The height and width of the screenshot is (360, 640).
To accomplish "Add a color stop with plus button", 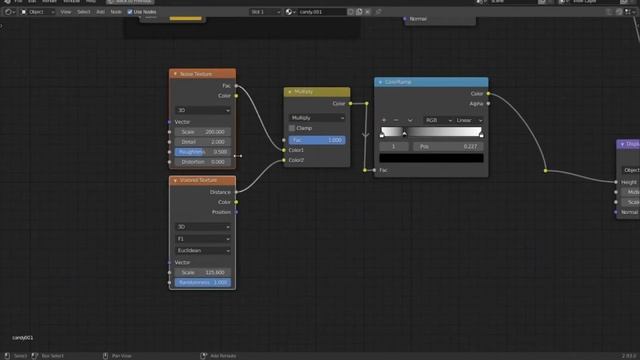I will (384, 120).
